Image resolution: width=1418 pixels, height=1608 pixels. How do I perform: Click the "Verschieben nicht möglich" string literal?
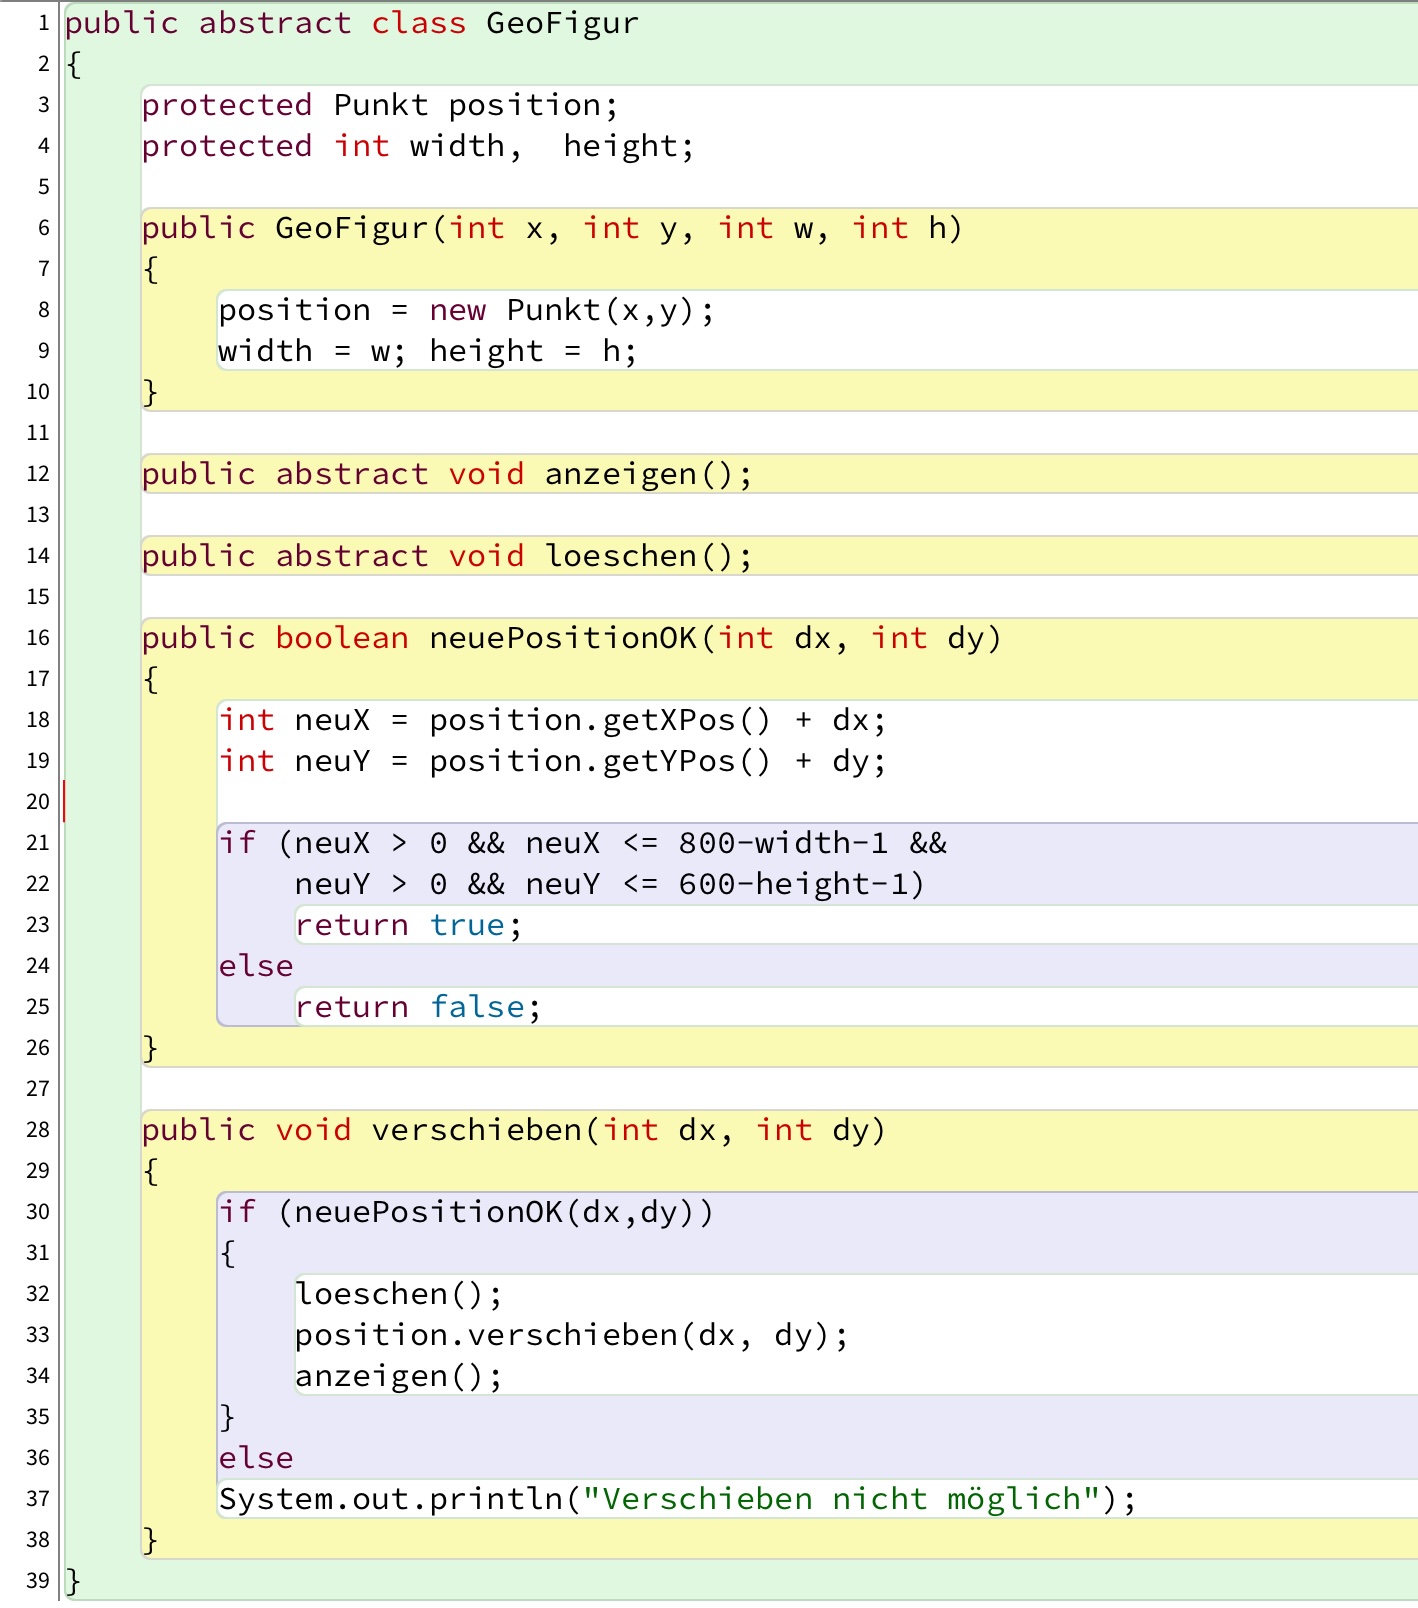841,1499
